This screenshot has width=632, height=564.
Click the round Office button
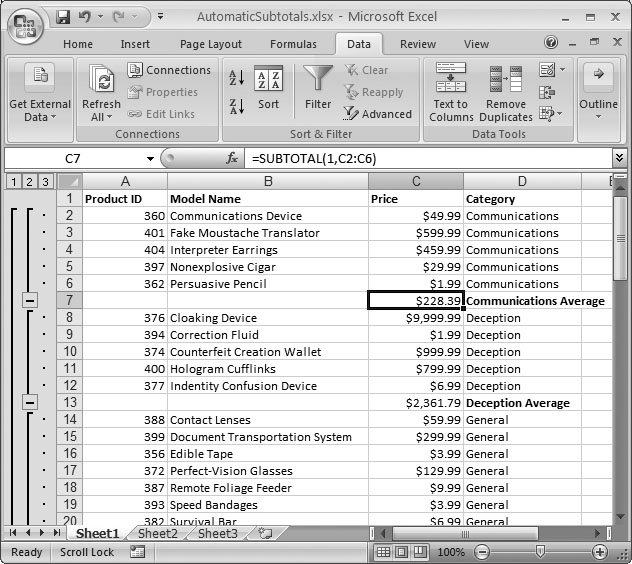click(25, 25)
